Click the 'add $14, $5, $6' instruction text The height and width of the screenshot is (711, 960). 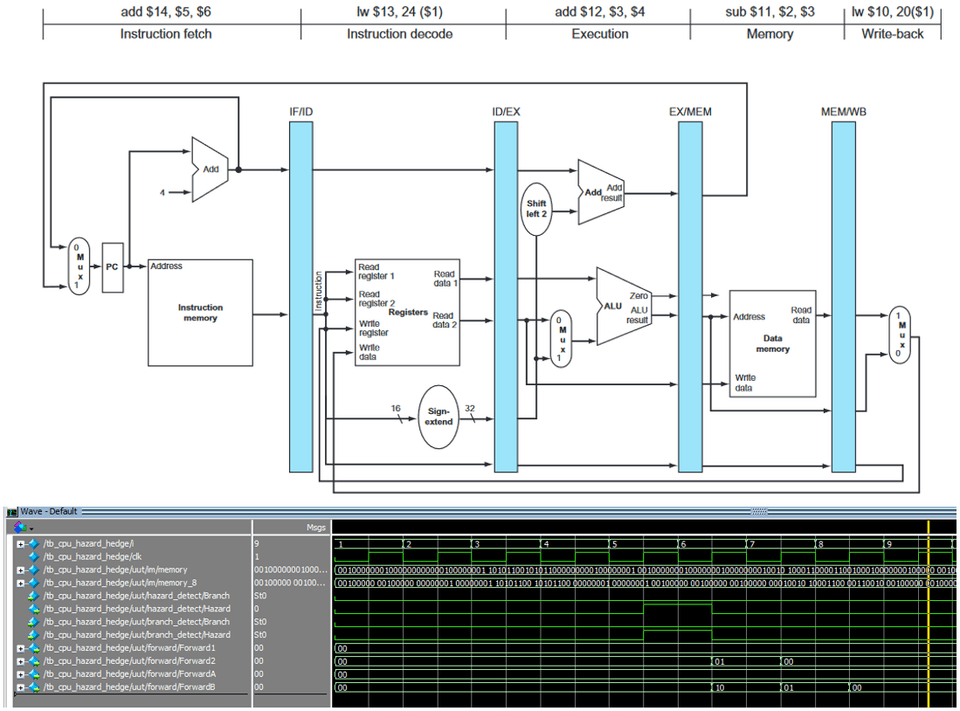tap(165, 12)
